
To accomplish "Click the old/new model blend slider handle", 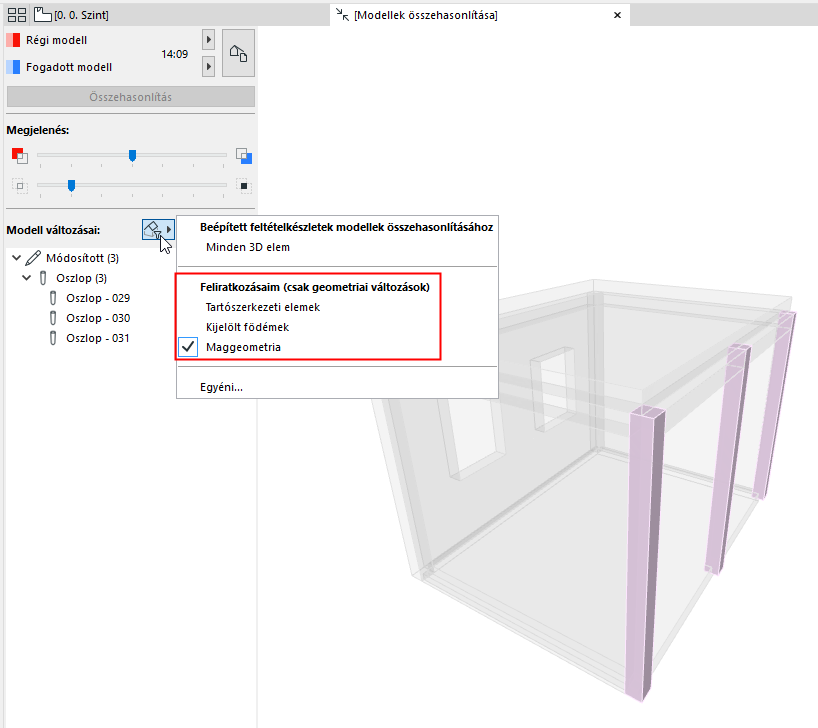I will 133,156.
